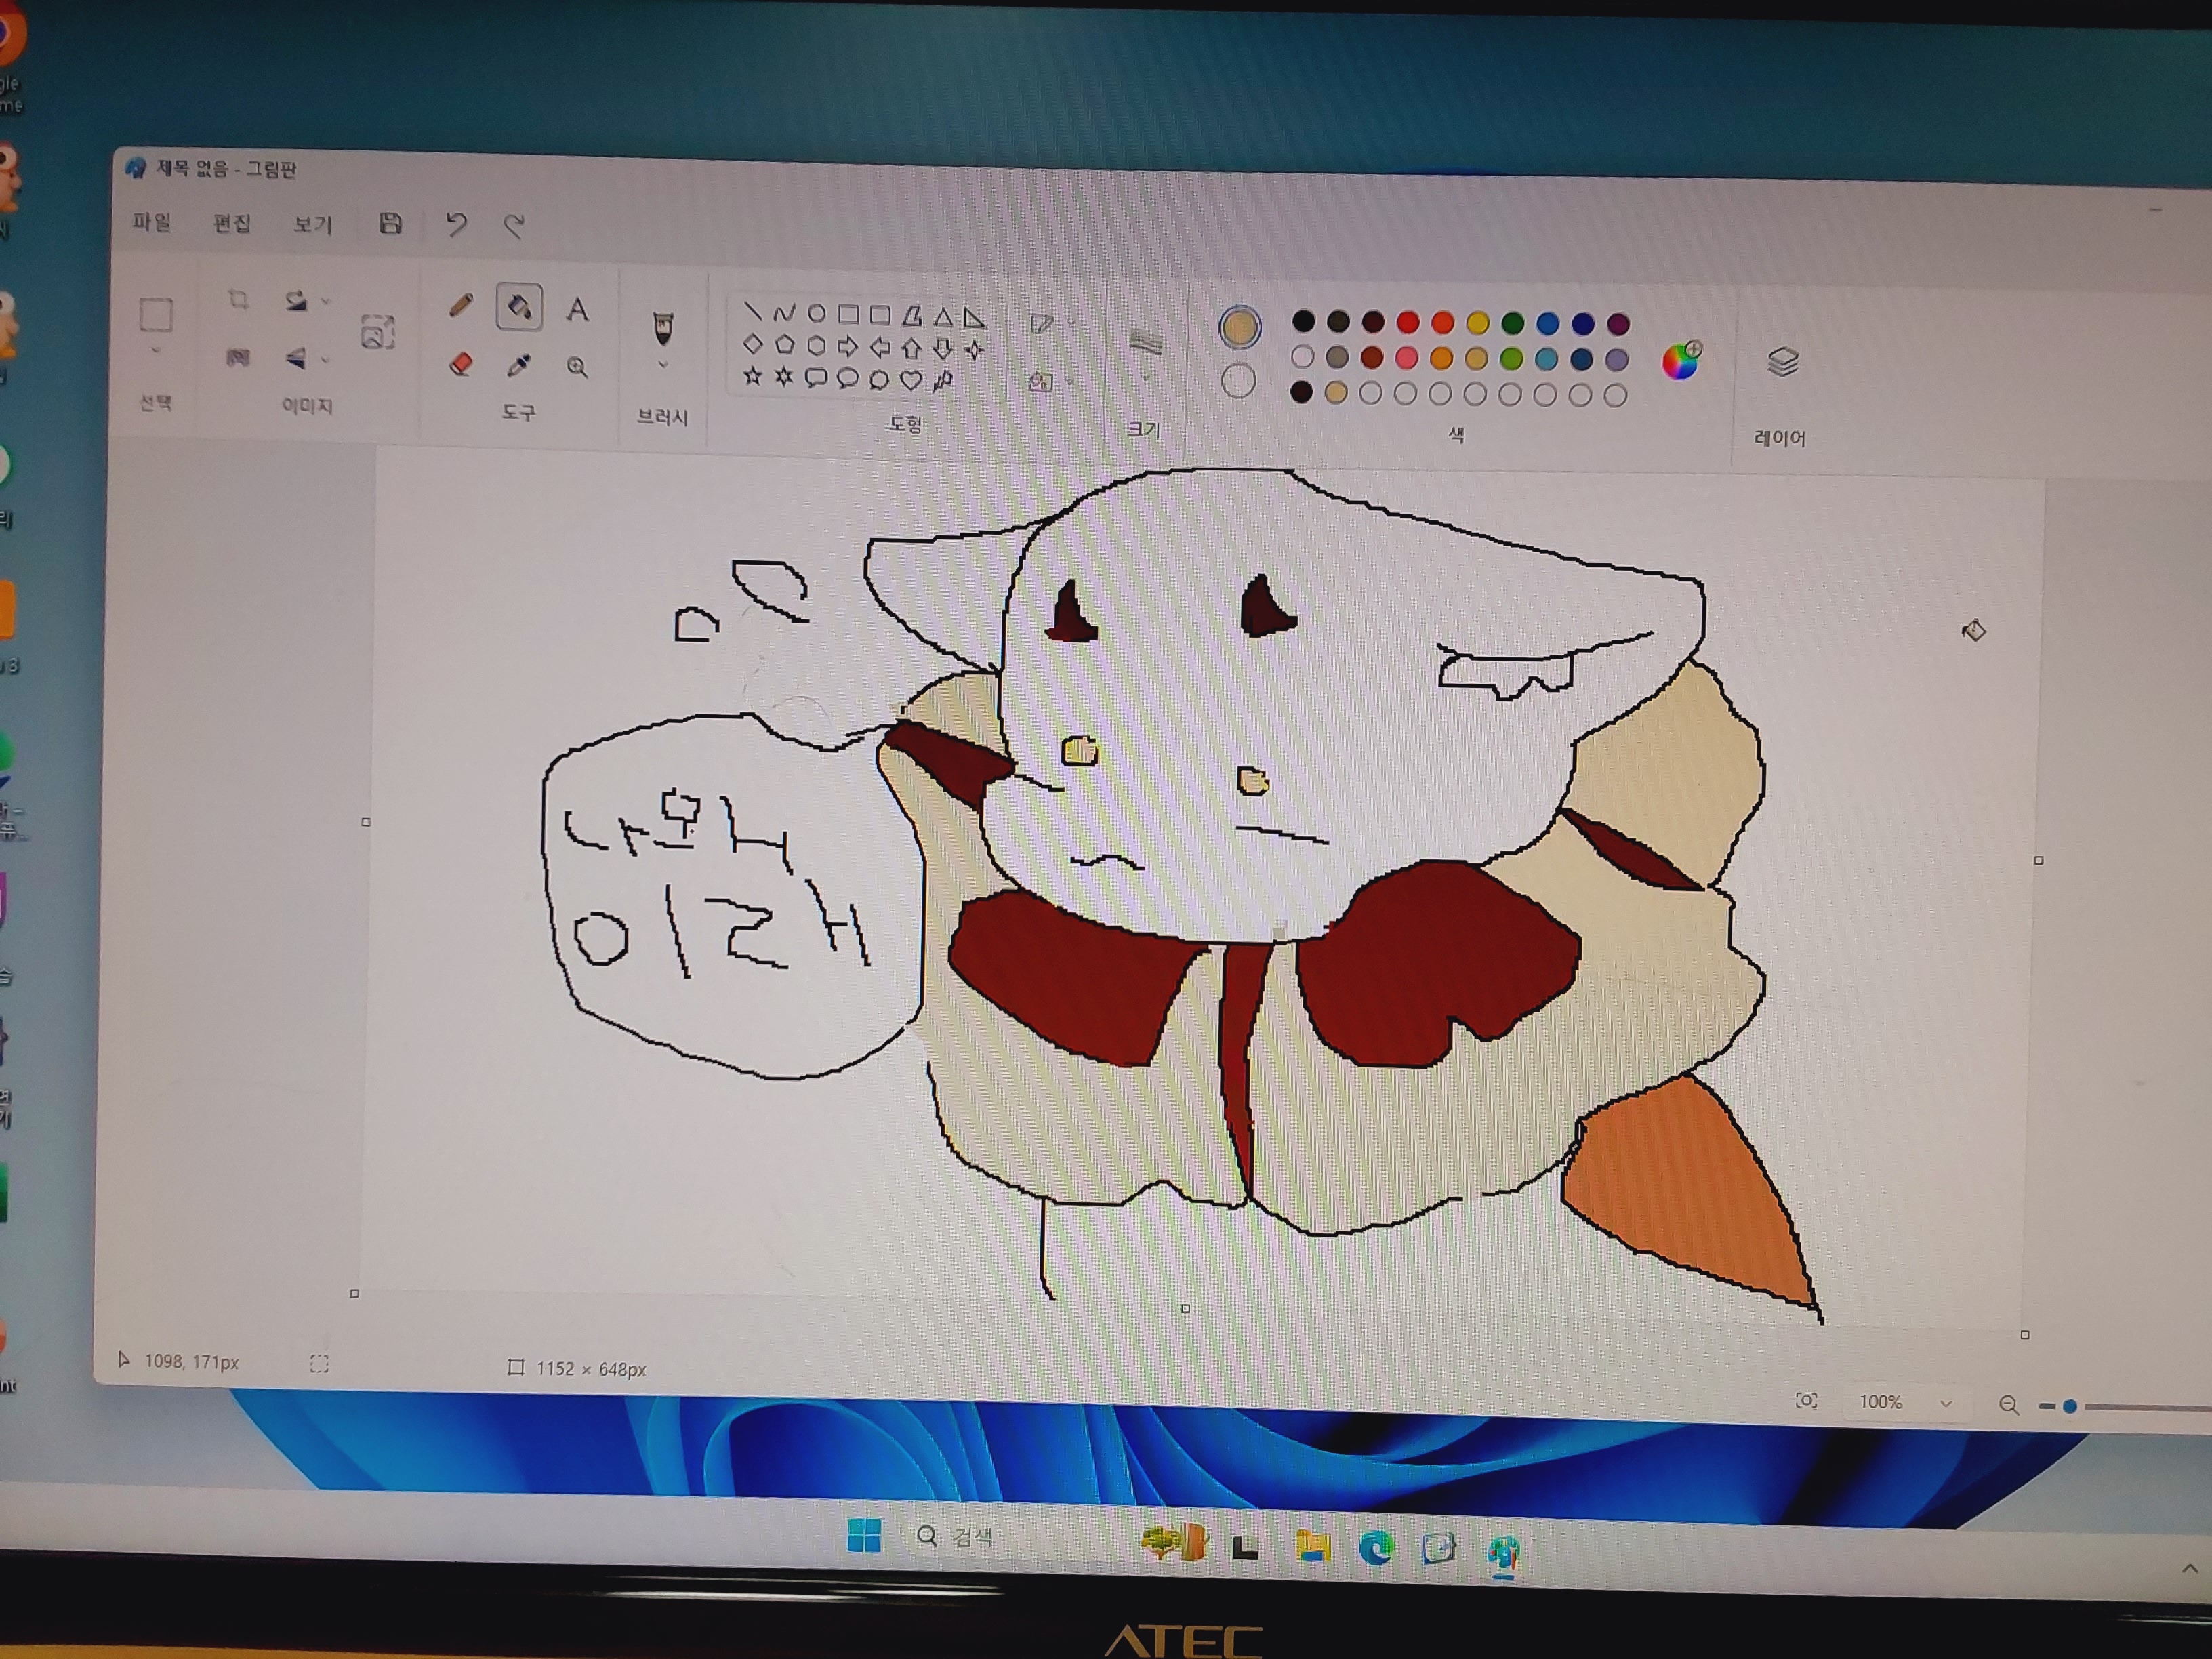Select the Pencil tool
Image resolution: width=2212 pixels, height=1659 pixels.
click(x=461, y=305)
